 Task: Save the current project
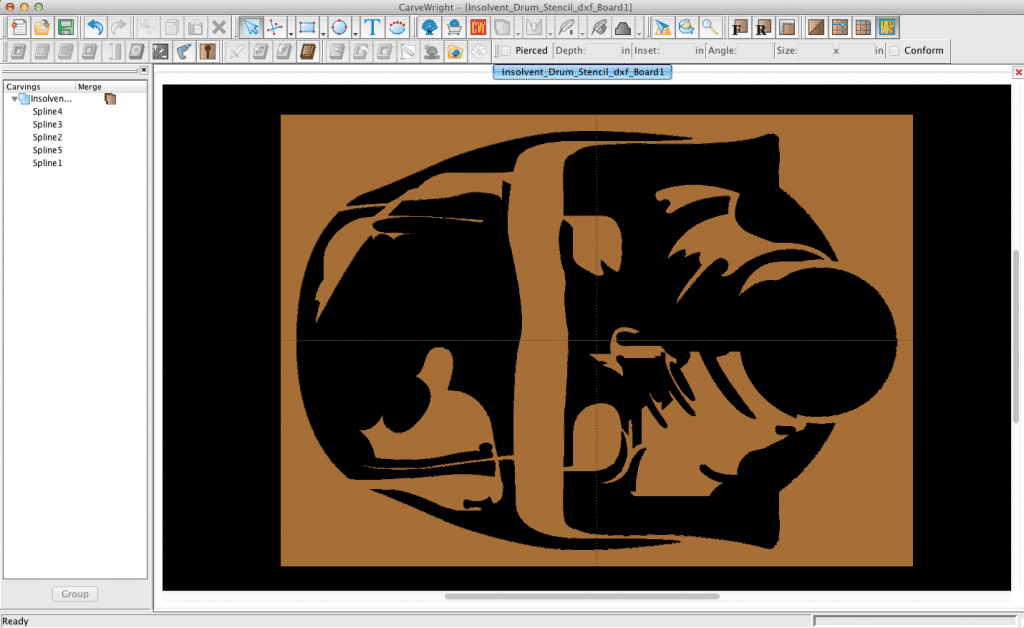click(65, 28)
